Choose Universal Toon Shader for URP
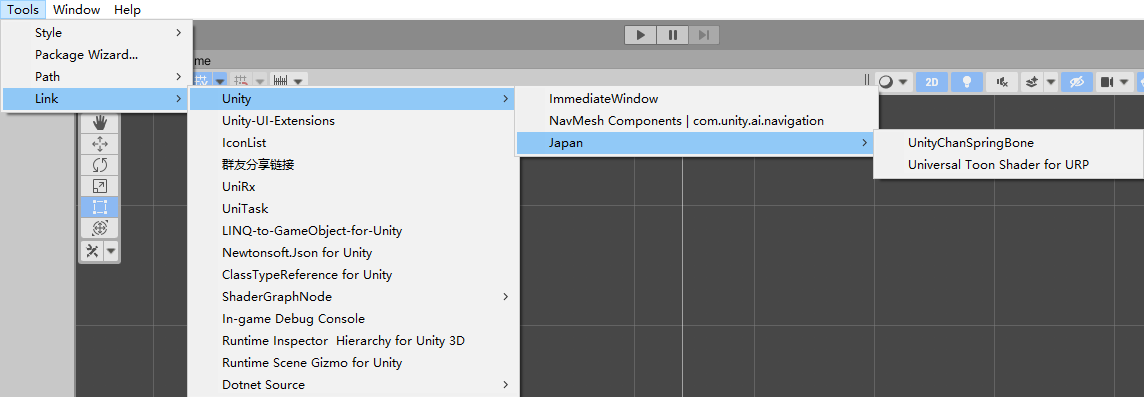The height and width of the screenshot is (397, 1144). click(x=1008, y=165)
